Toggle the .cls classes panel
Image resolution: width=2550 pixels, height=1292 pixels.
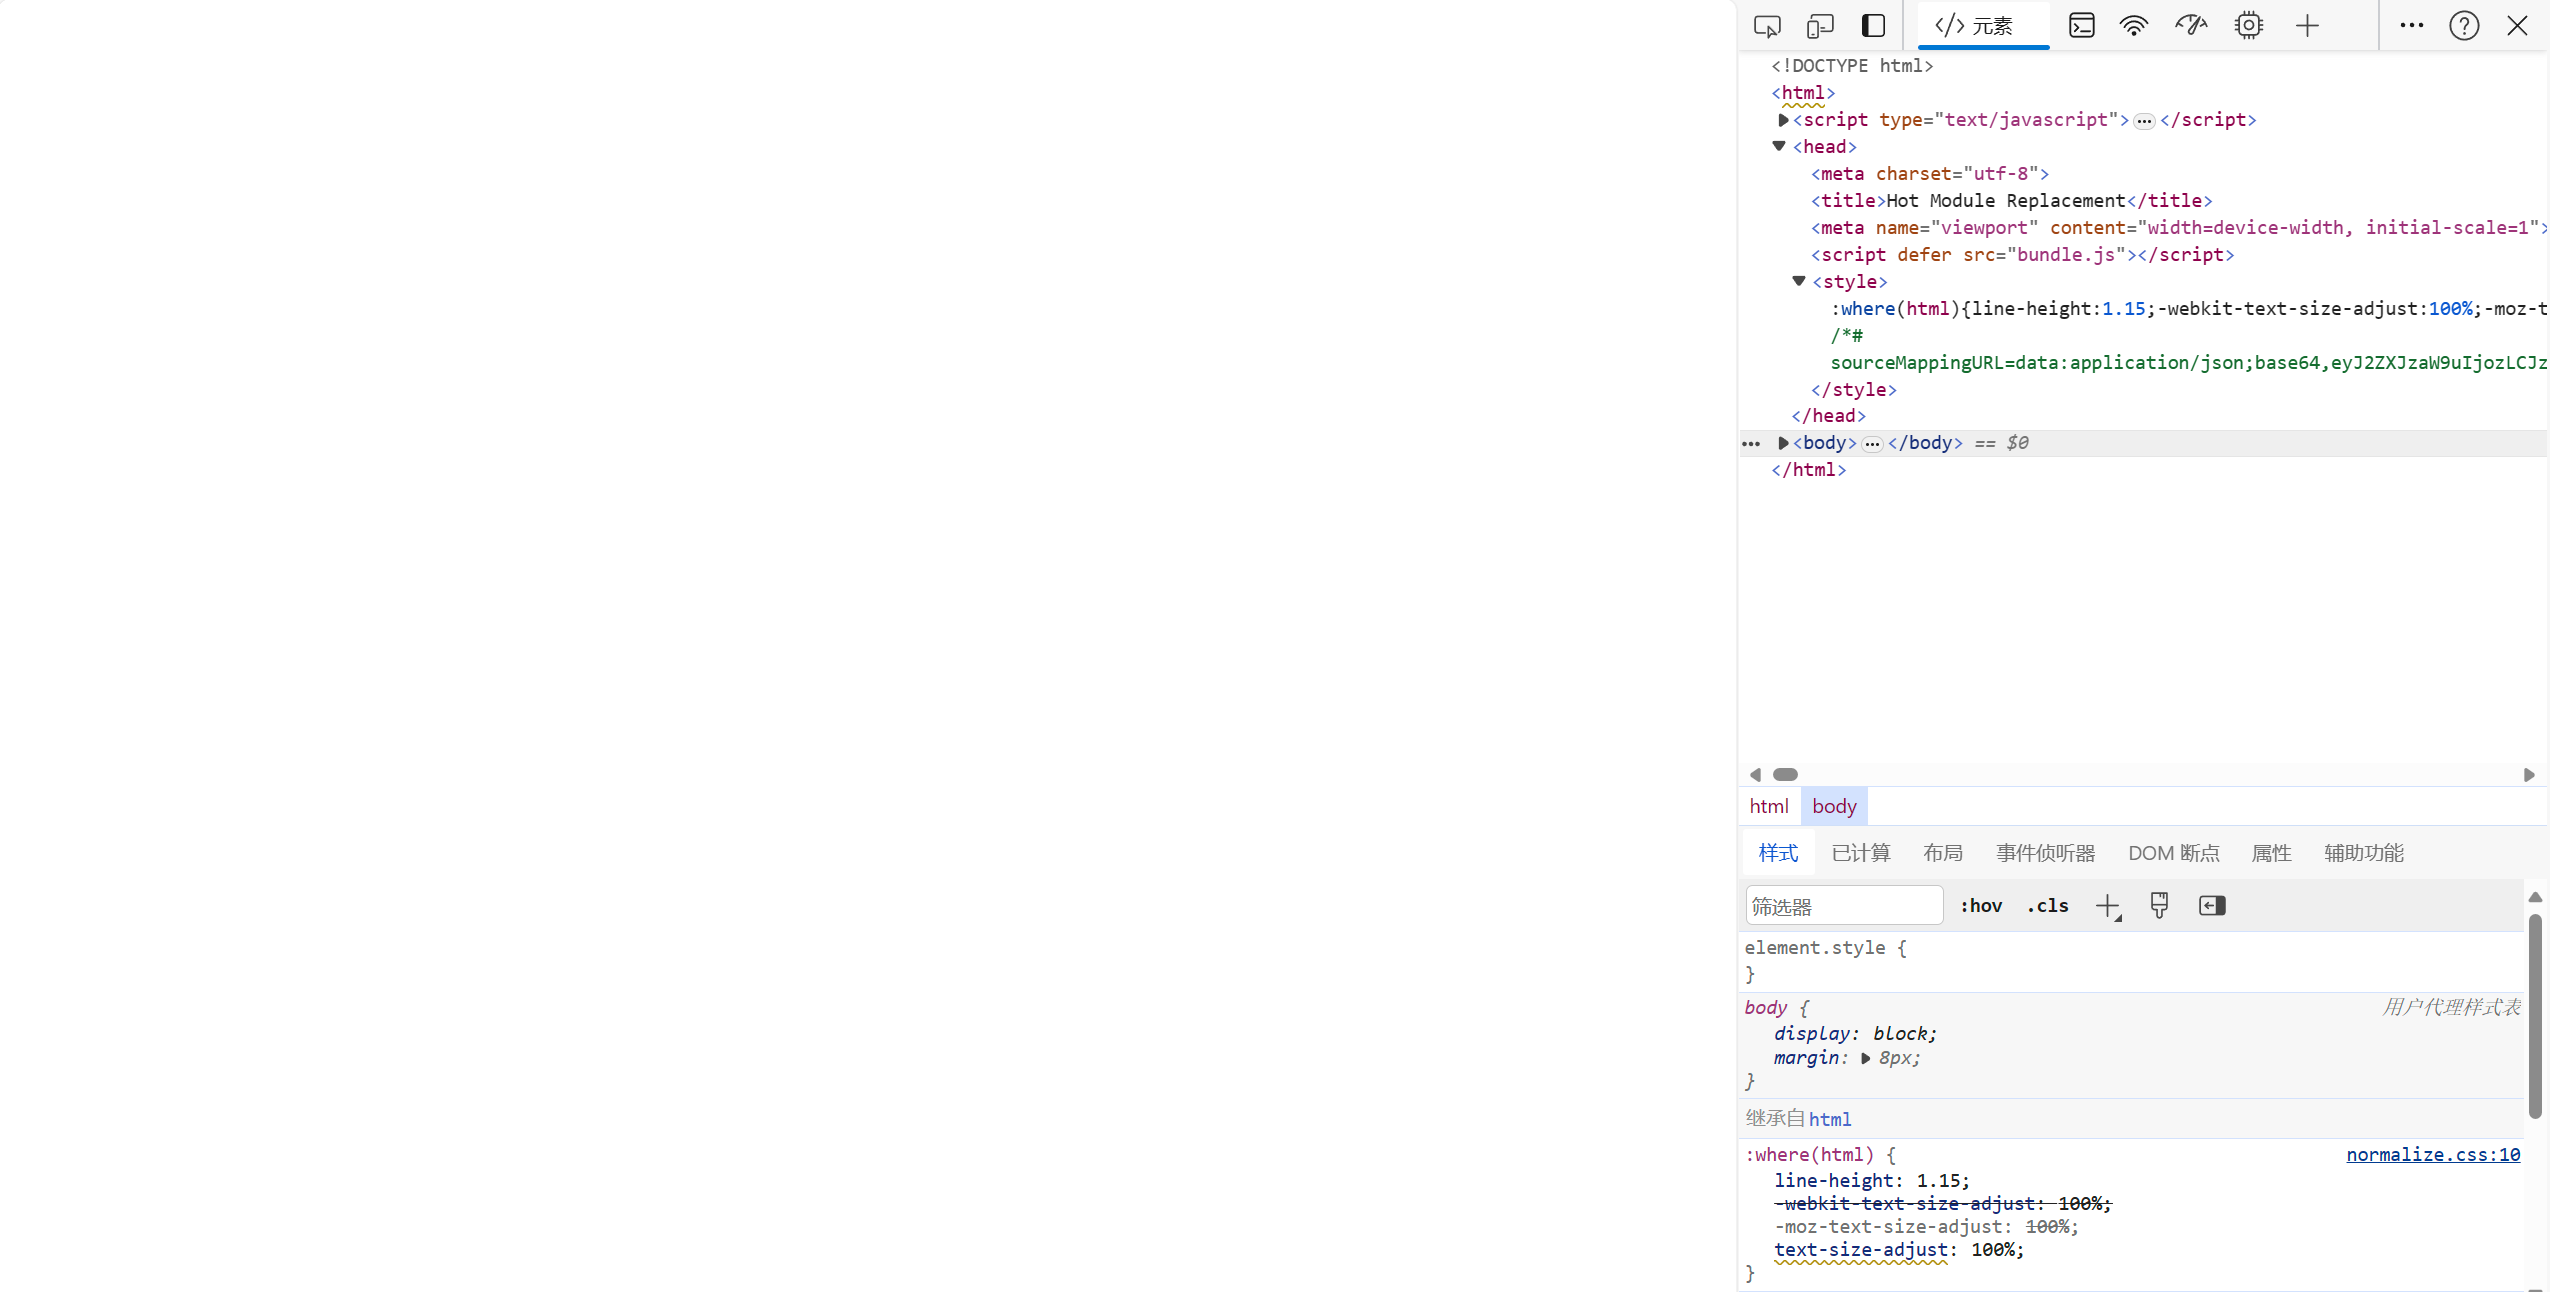2047,906
